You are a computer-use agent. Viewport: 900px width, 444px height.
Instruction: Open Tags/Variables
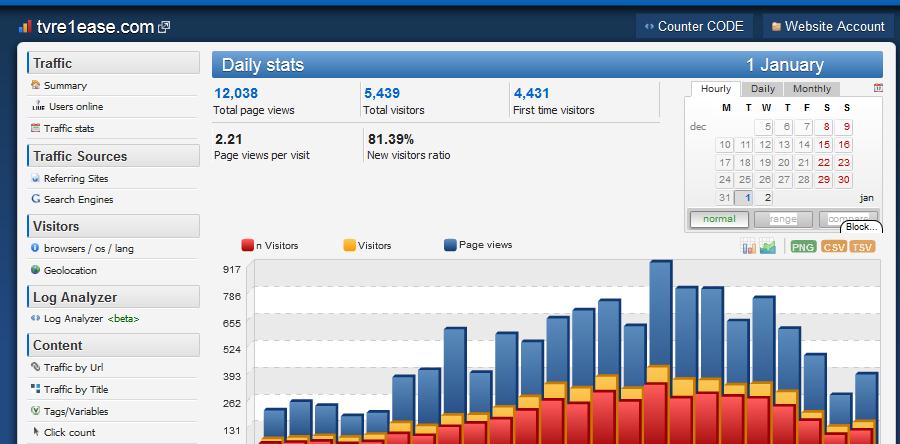click(76, 411)
